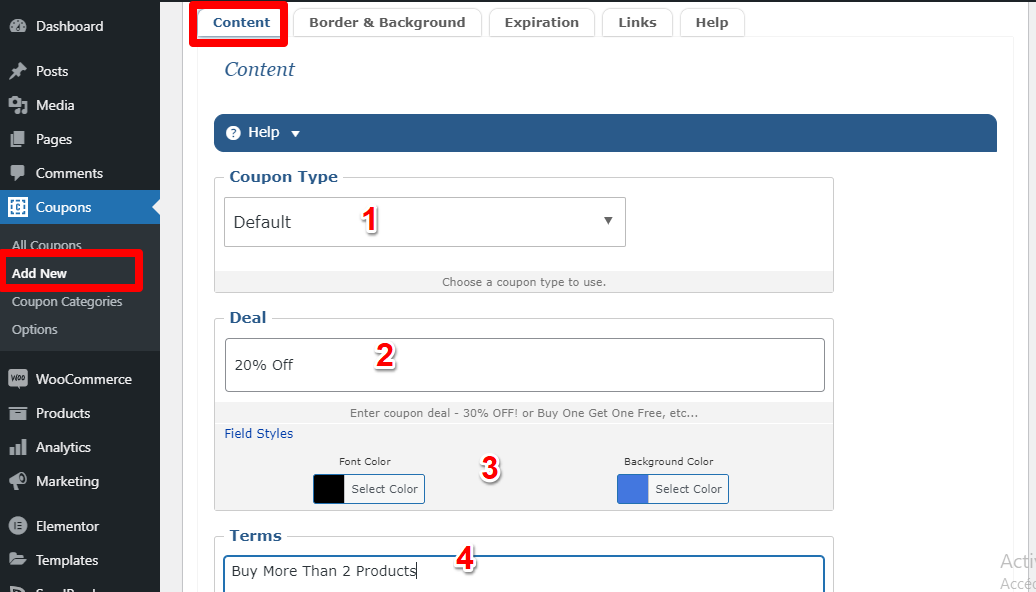1036x592 pixels.
Task: Switch to the Links tab
Action: [638, 22]
